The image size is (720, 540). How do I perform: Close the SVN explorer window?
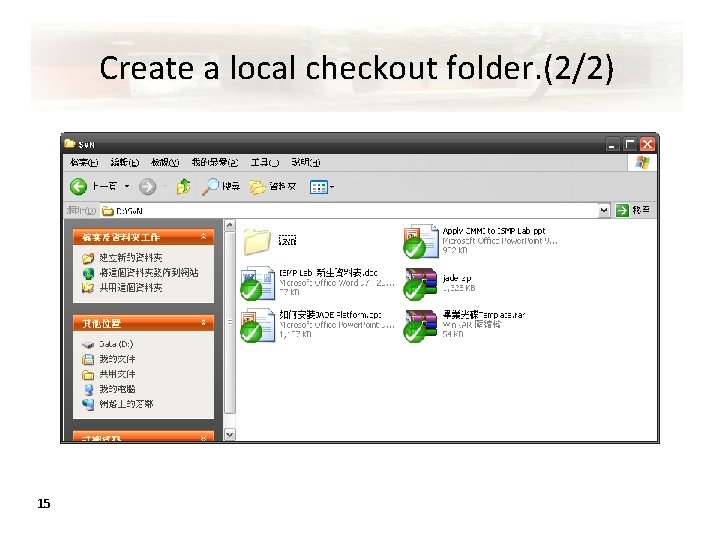point(647,145)
